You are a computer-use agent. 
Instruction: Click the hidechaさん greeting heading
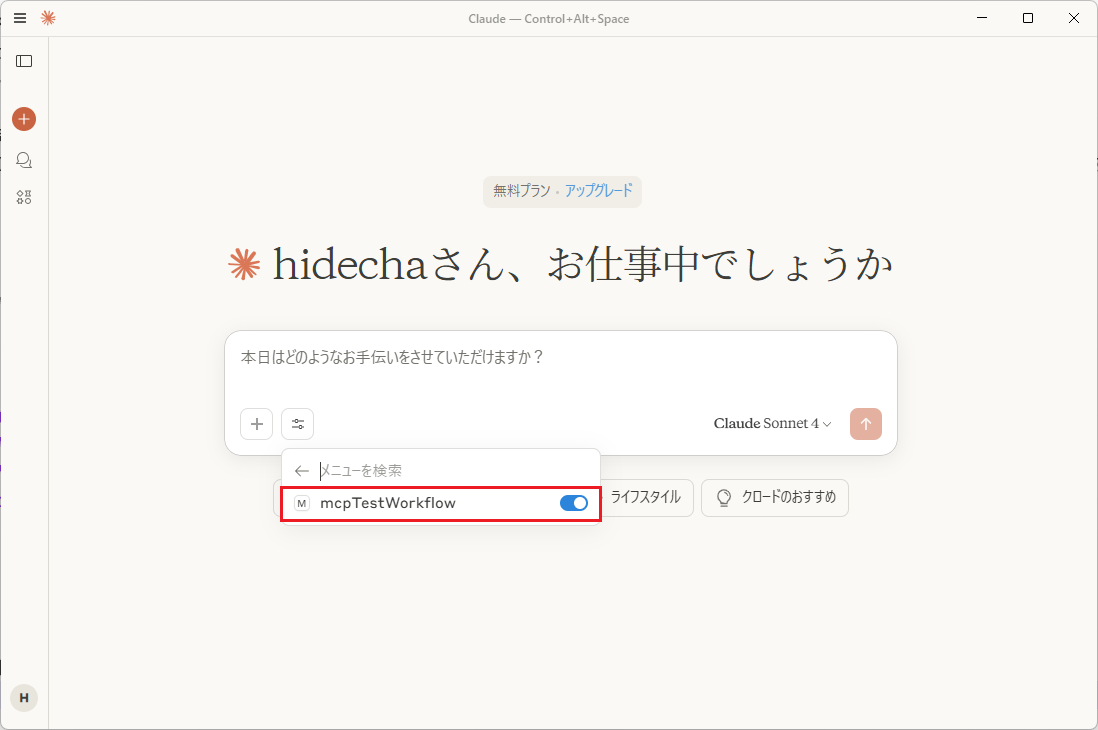583,265
